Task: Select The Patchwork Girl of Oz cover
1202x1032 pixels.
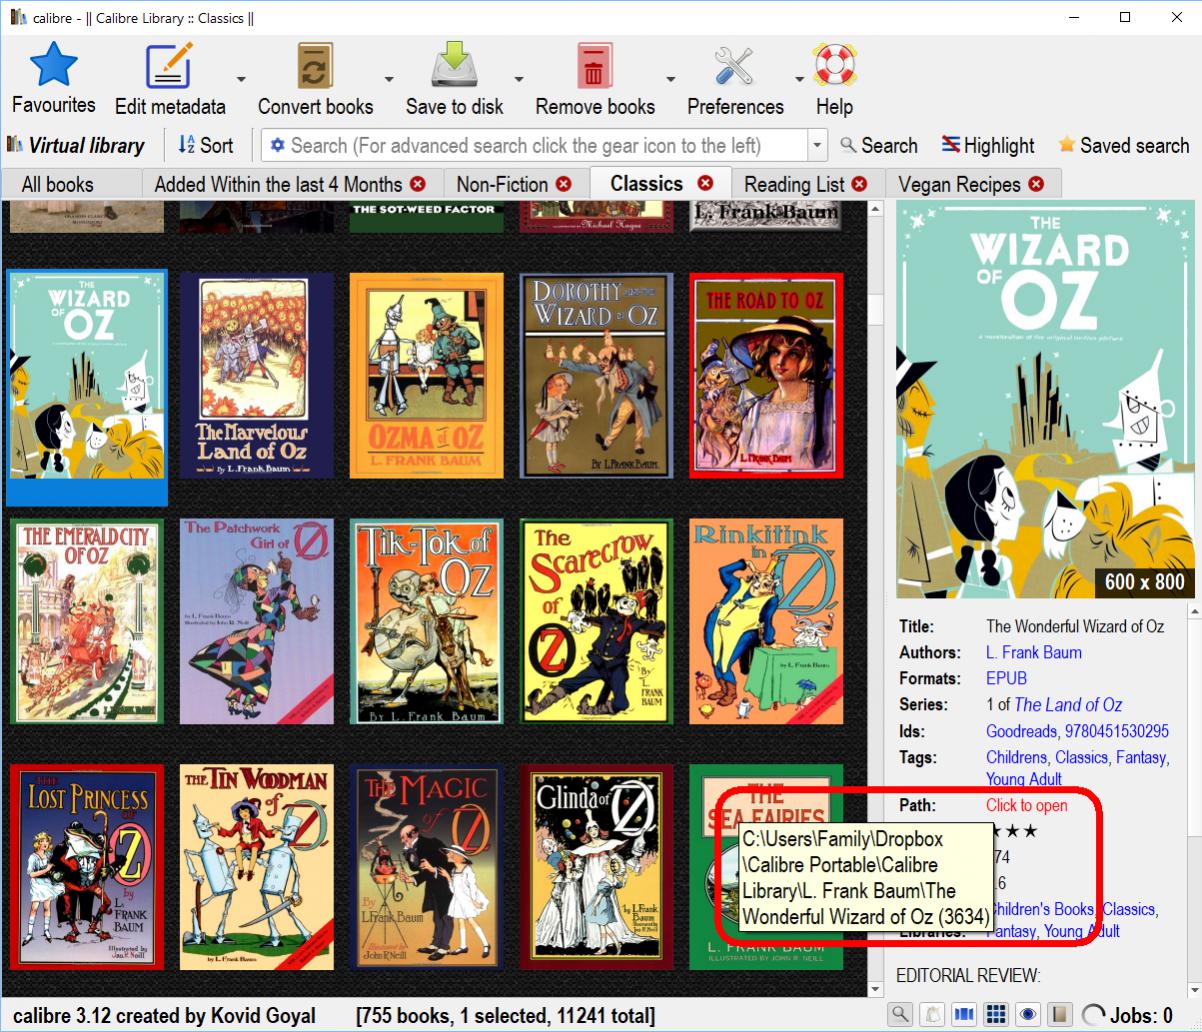Action: click(x=257, y=621)
